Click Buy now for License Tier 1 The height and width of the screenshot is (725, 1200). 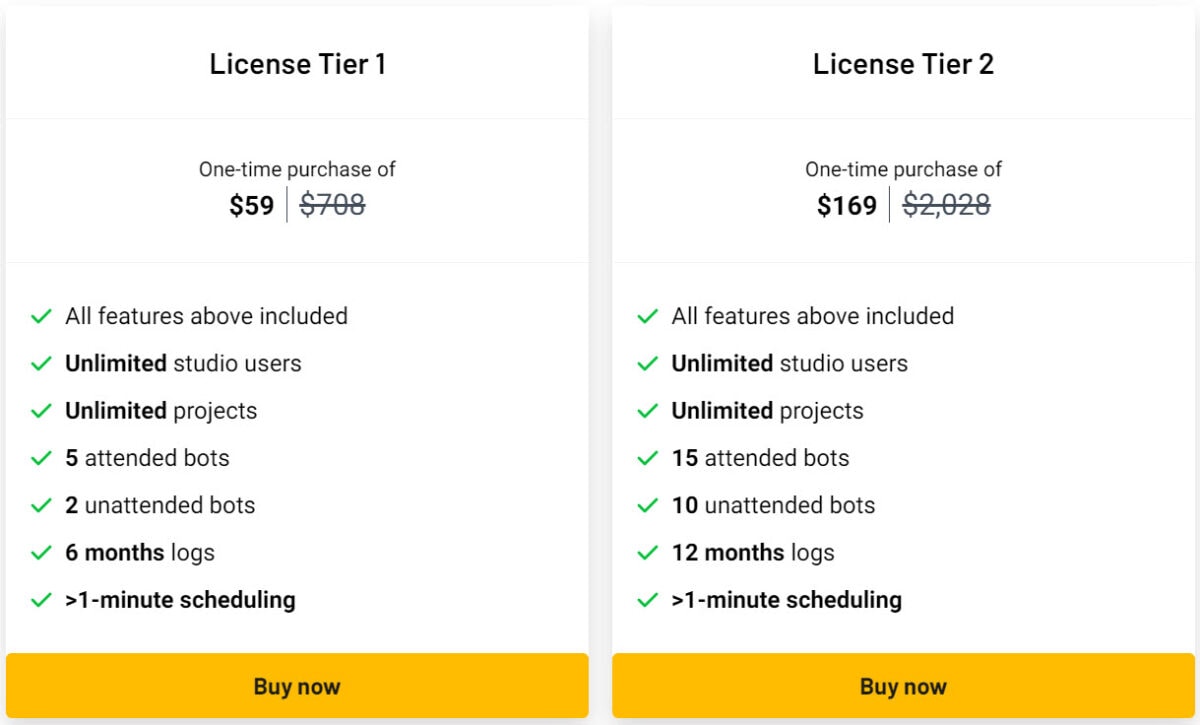tap(297, 686)
